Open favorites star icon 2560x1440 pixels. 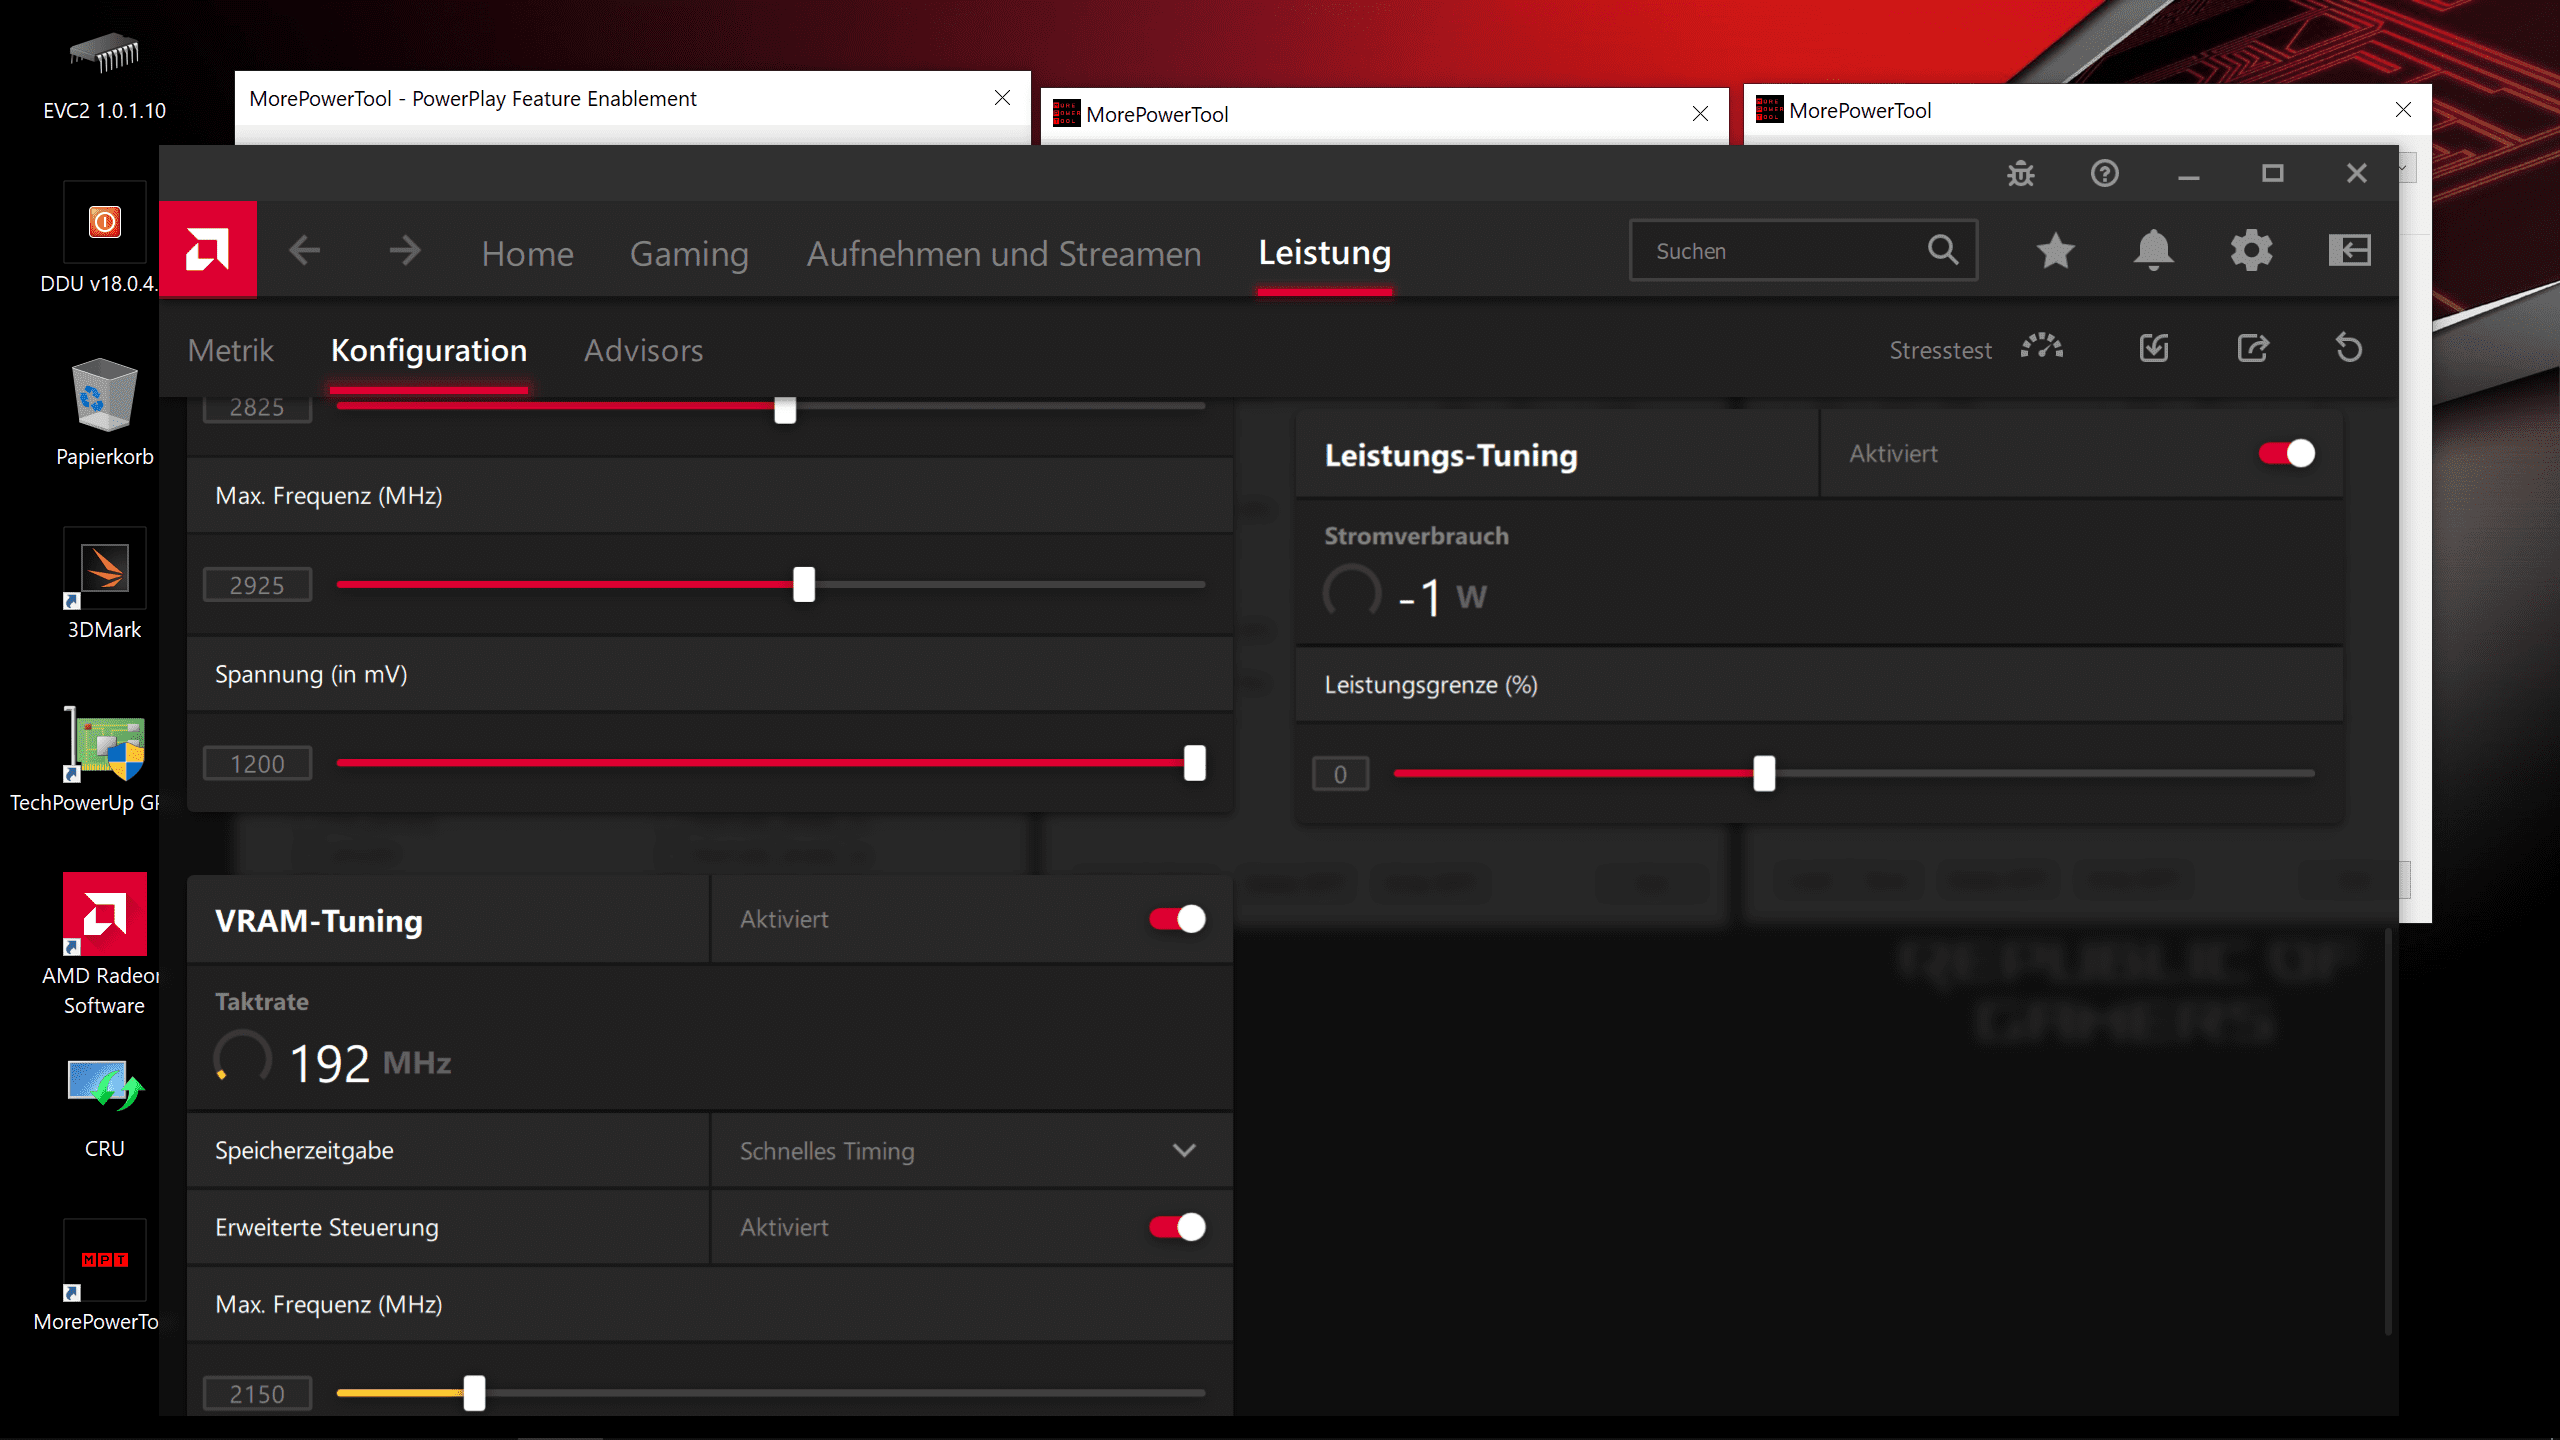[x=2055, y=251]
